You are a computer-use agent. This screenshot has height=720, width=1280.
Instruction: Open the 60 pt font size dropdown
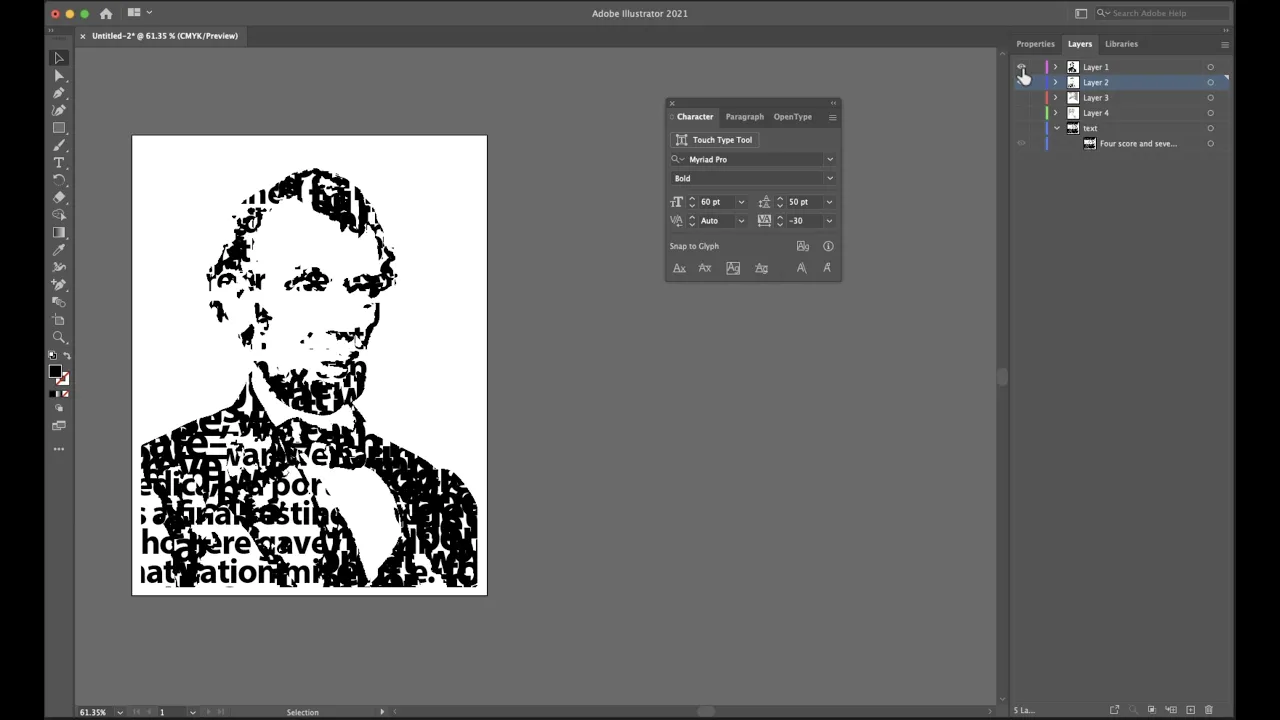[741, 202]
